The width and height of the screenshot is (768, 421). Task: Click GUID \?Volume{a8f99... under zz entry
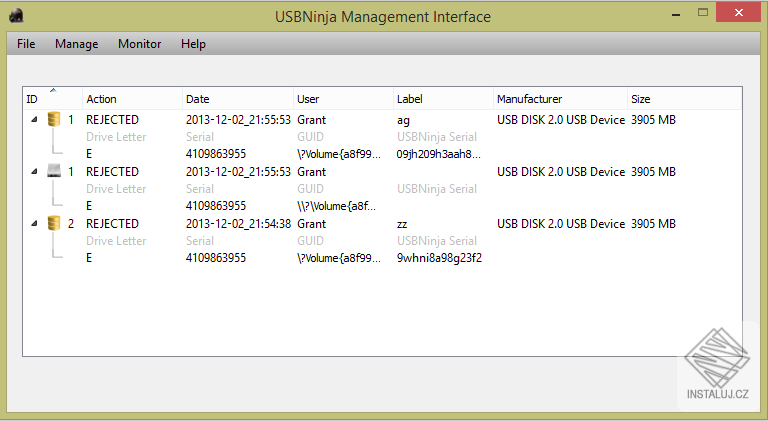(338, 258)
